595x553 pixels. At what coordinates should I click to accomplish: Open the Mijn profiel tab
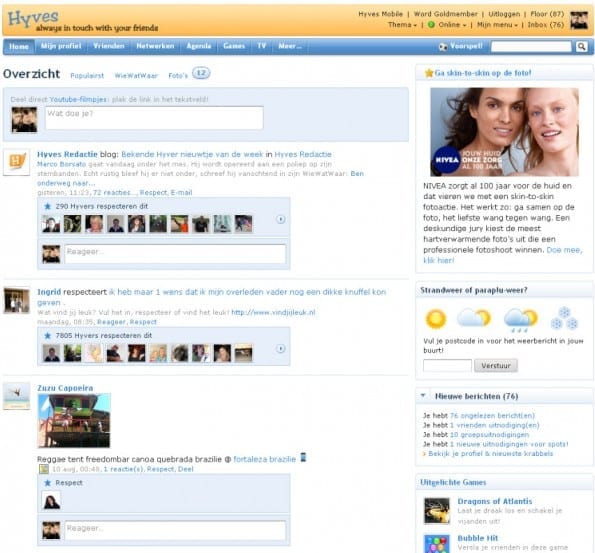pyautogui.click(x=61, y=46)
